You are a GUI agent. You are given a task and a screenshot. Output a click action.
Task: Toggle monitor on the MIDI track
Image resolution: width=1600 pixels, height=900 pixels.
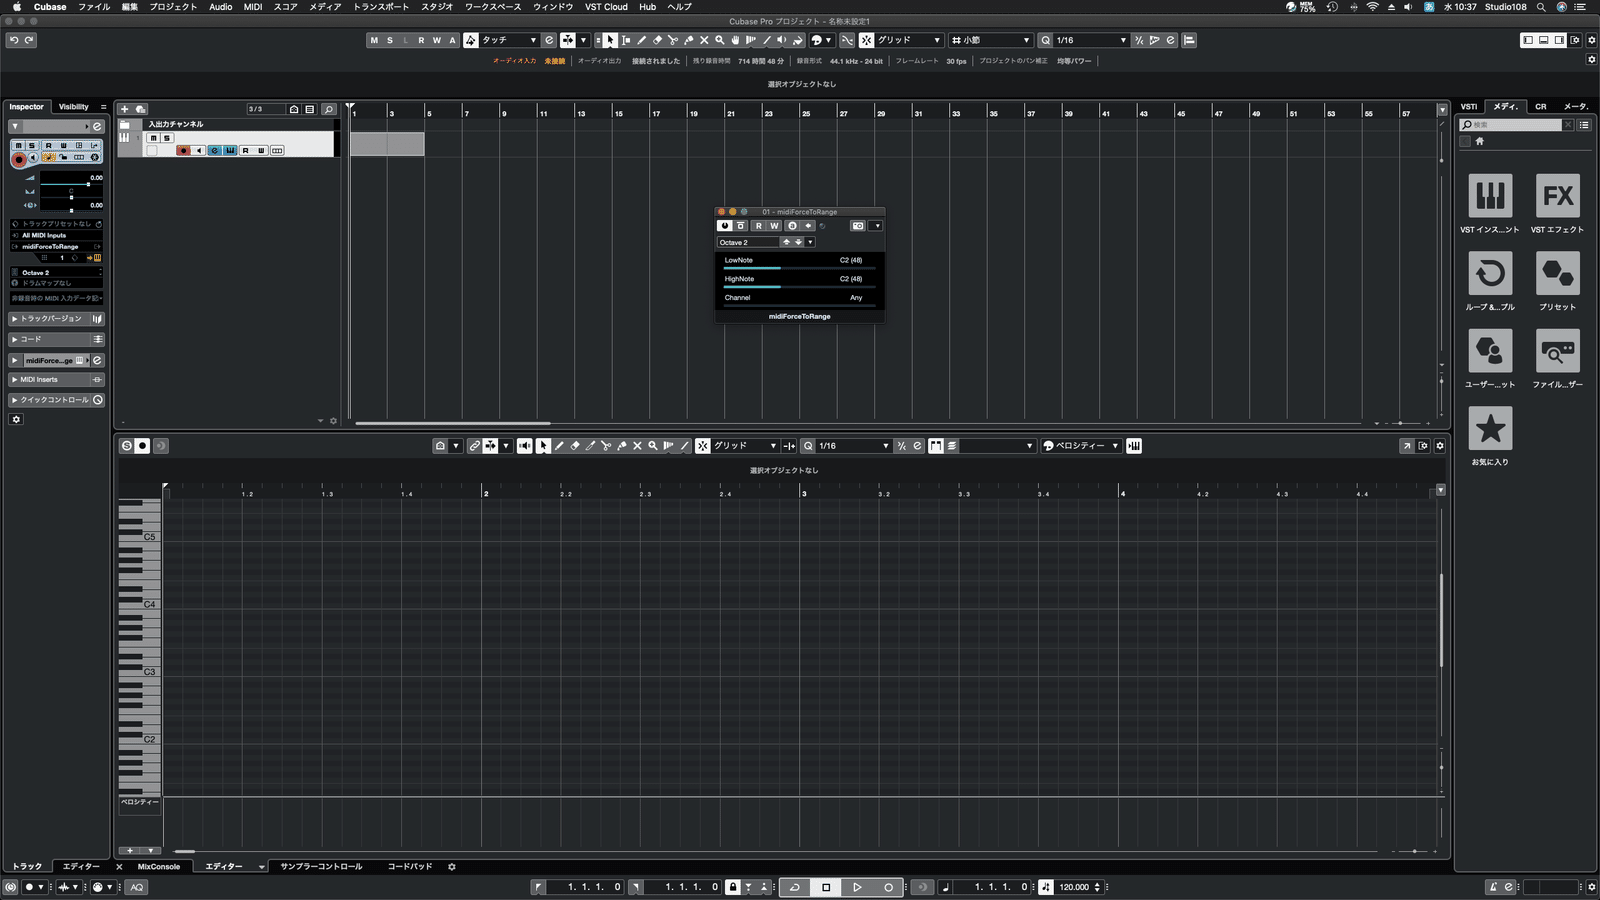pos(199,151)
